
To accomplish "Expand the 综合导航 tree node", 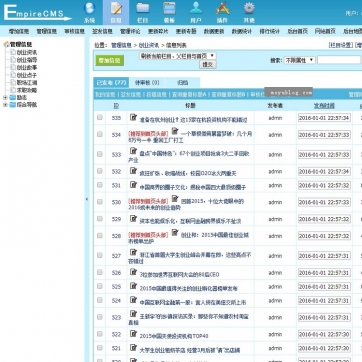I will coord(5,105).
